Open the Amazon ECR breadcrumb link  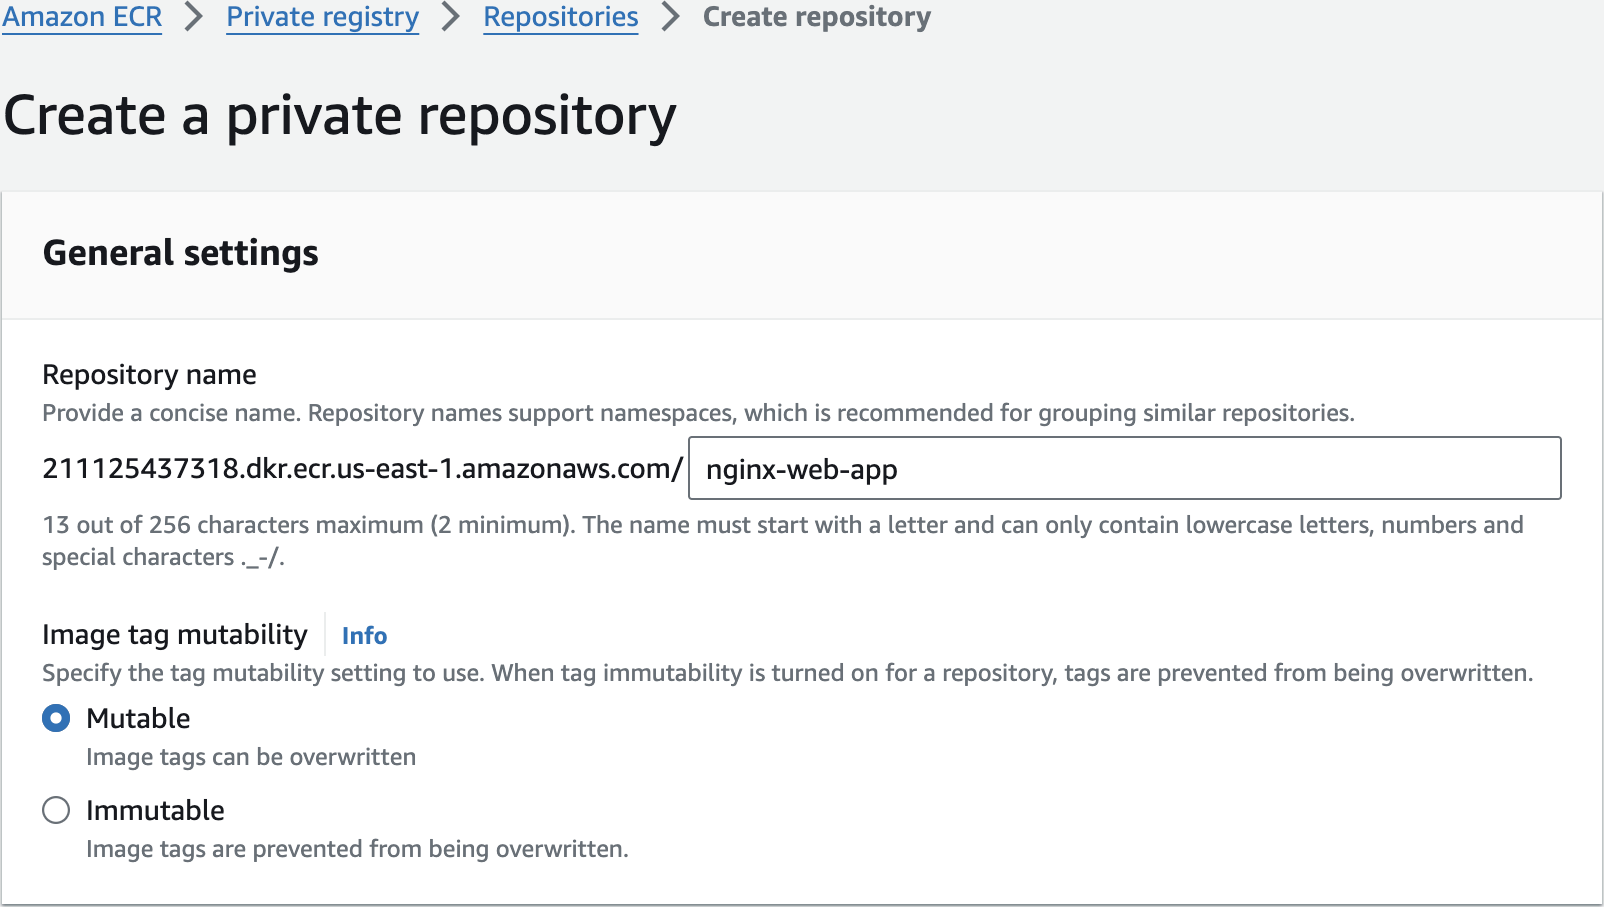tap(82, 17)
